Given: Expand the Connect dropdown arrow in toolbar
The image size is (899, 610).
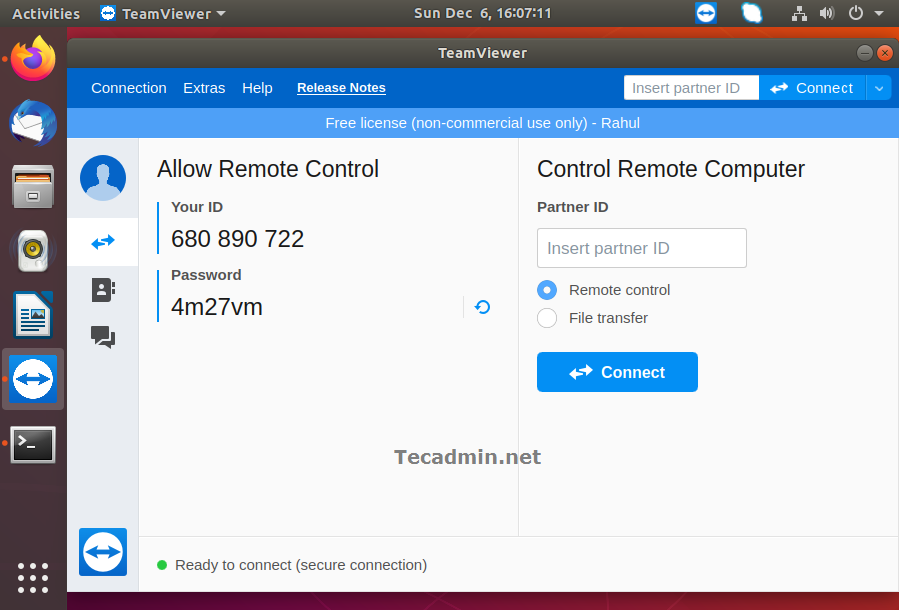Looking at the screenshot, I should [x=879, y=88].
